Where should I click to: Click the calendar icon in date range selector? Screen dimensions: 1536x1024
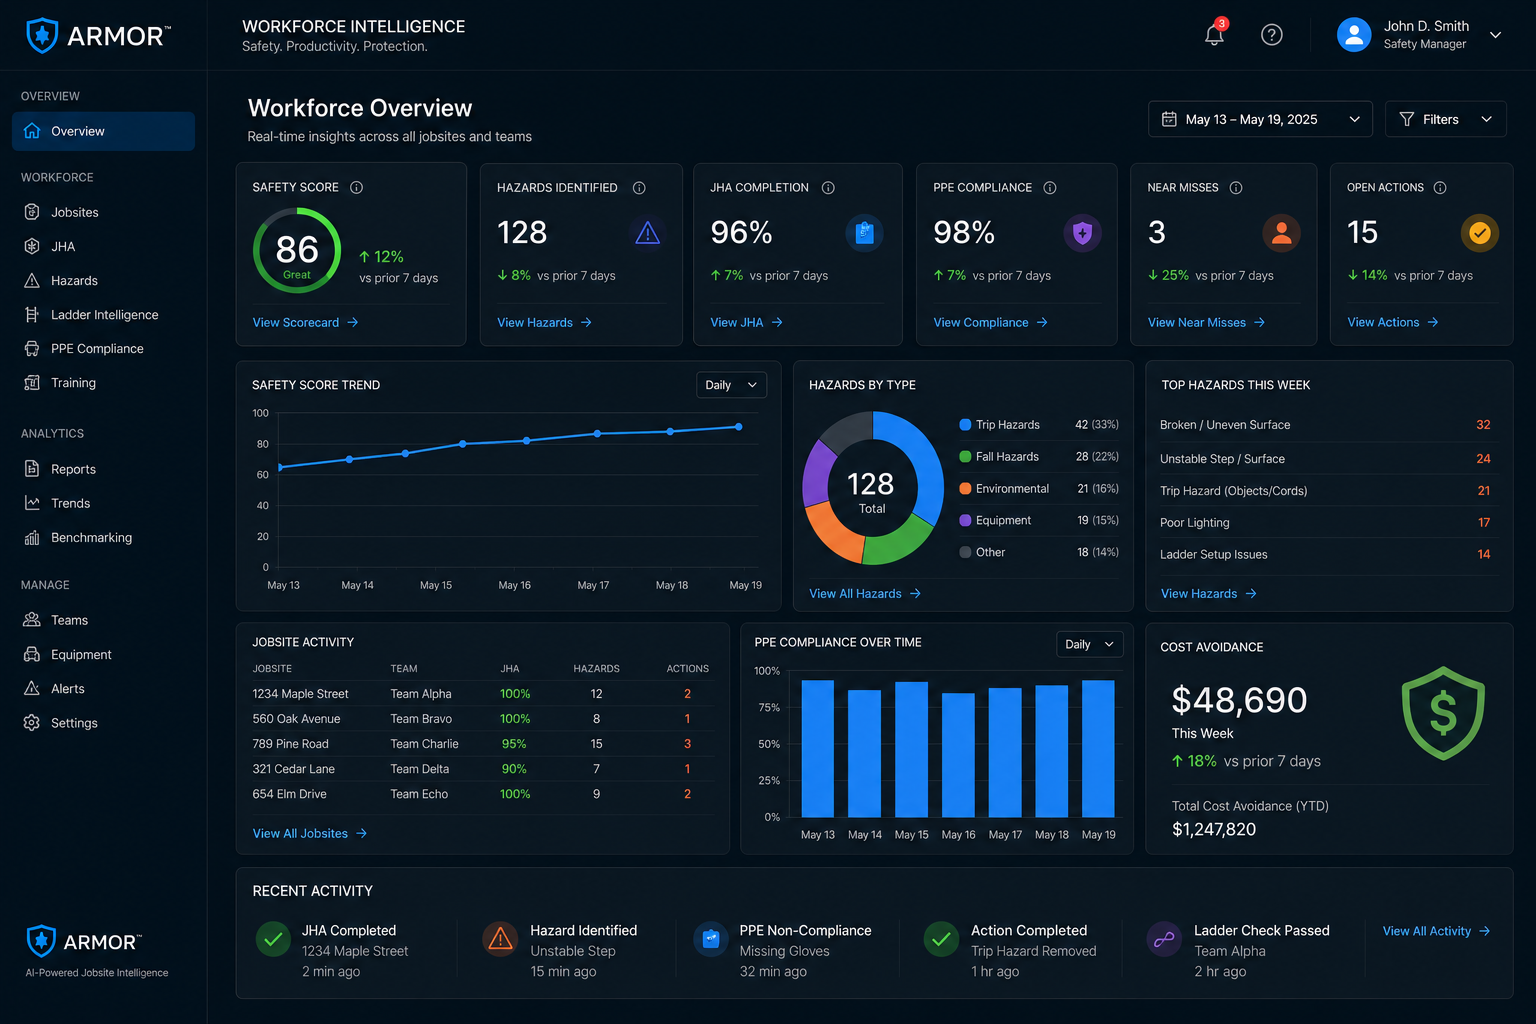(x=1169, y=119)
